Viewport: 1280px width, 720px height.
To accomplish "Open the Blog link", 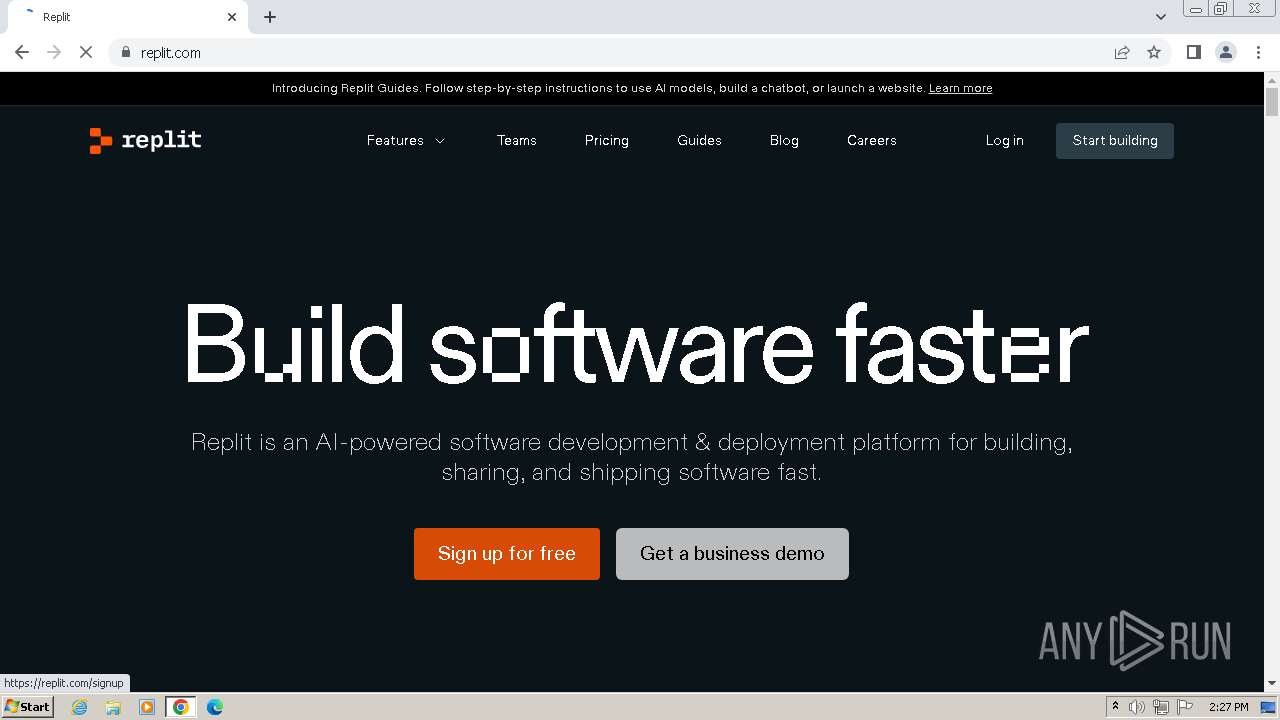I will (x=784, y=141).
